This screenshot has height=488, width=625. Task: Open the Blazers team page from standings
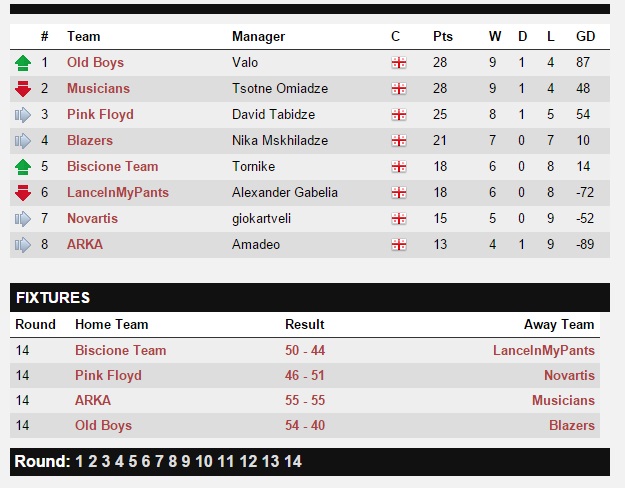point(90,140)
